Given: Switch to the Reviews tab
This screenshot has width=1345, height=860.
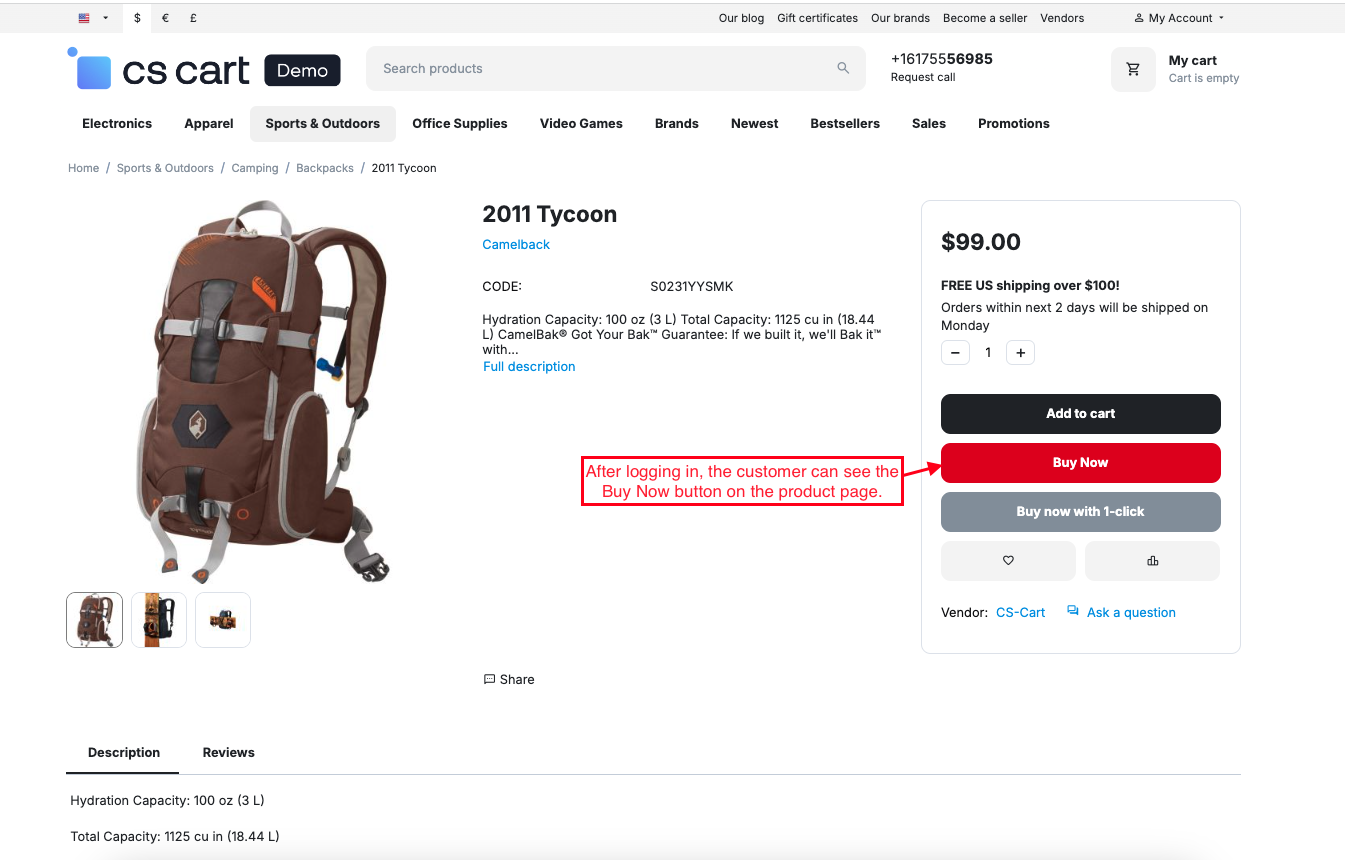Looking at the screenshot, I should tap(228, 752).
